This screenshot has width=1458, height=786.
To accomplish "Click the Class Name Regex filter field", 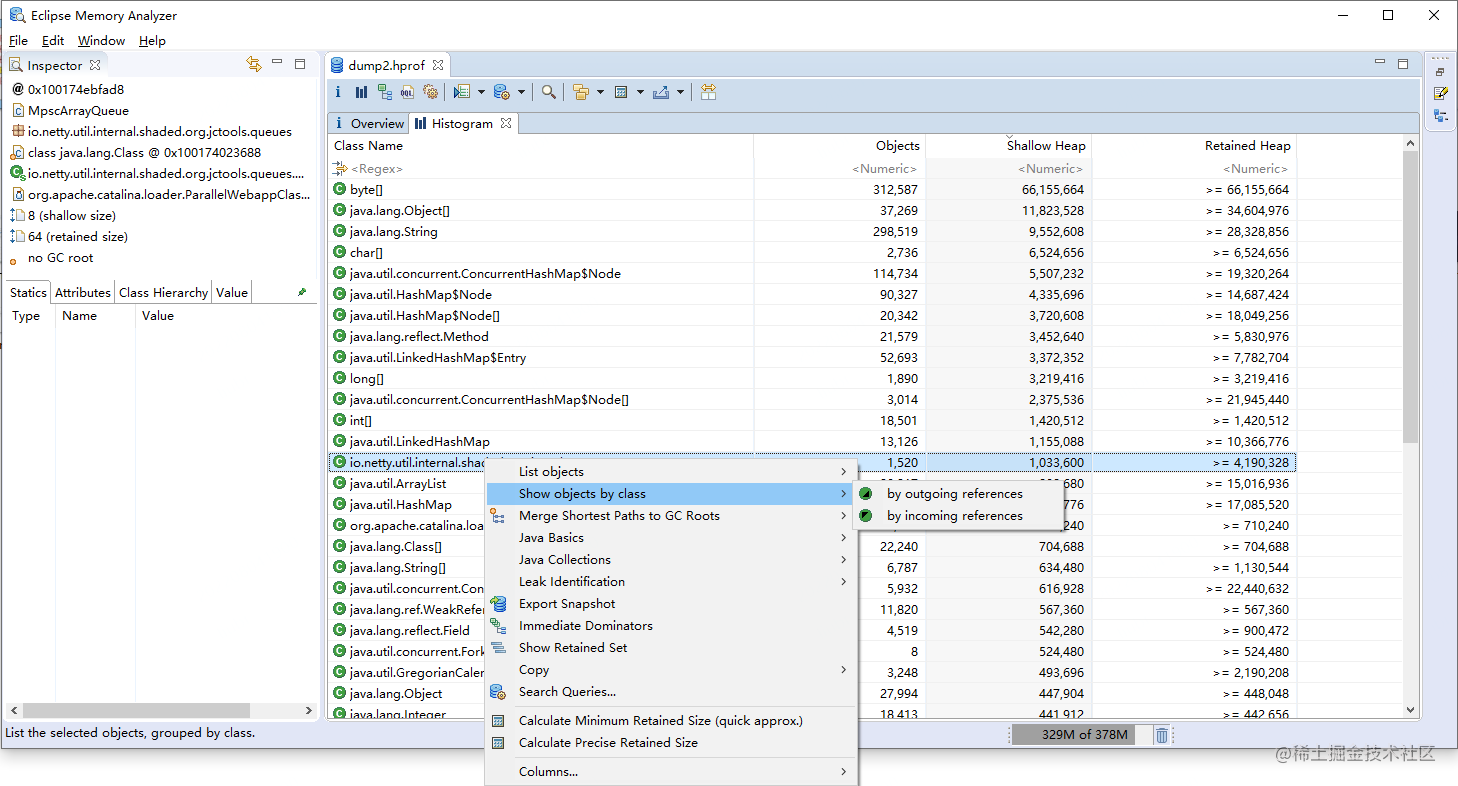I will coord(541,169).
